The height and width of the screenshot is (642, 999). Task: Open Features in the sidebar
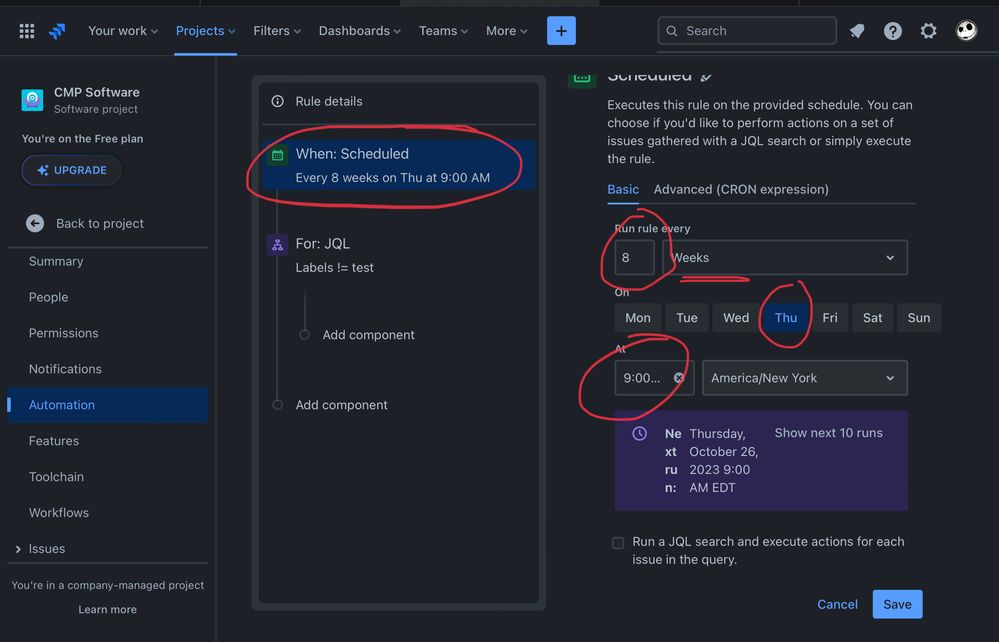click(54, 441)
